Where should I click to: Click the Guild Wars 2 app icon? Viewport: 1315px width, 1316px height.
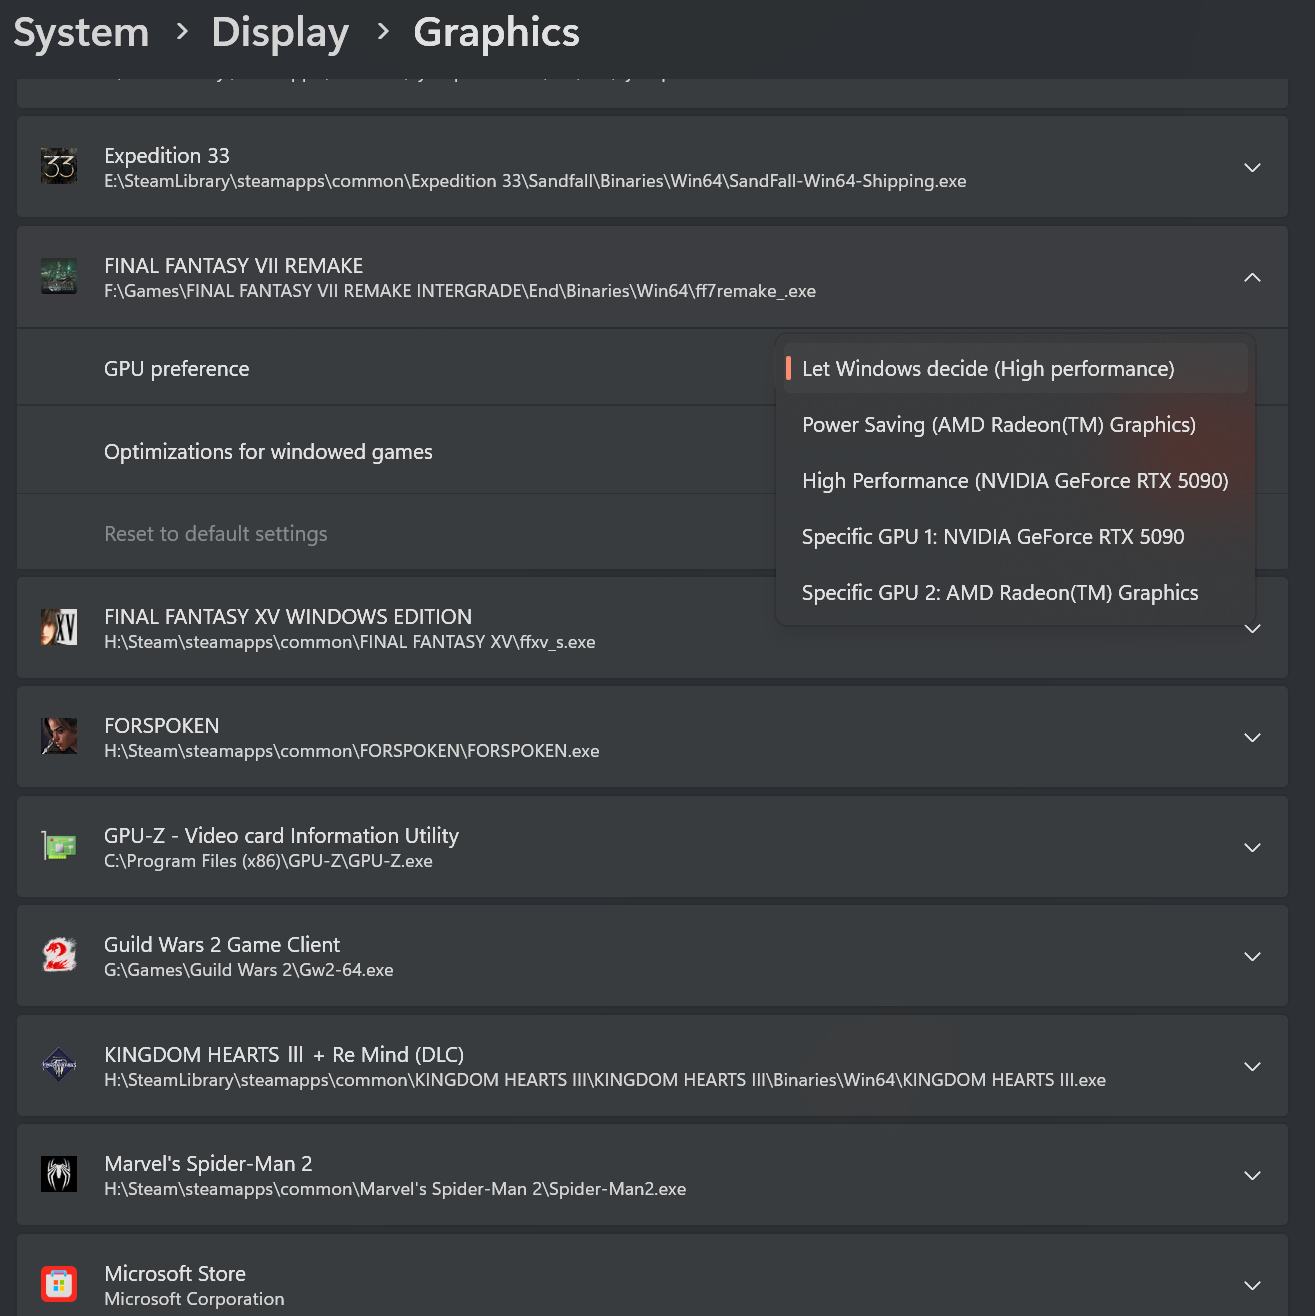[59, 956]
